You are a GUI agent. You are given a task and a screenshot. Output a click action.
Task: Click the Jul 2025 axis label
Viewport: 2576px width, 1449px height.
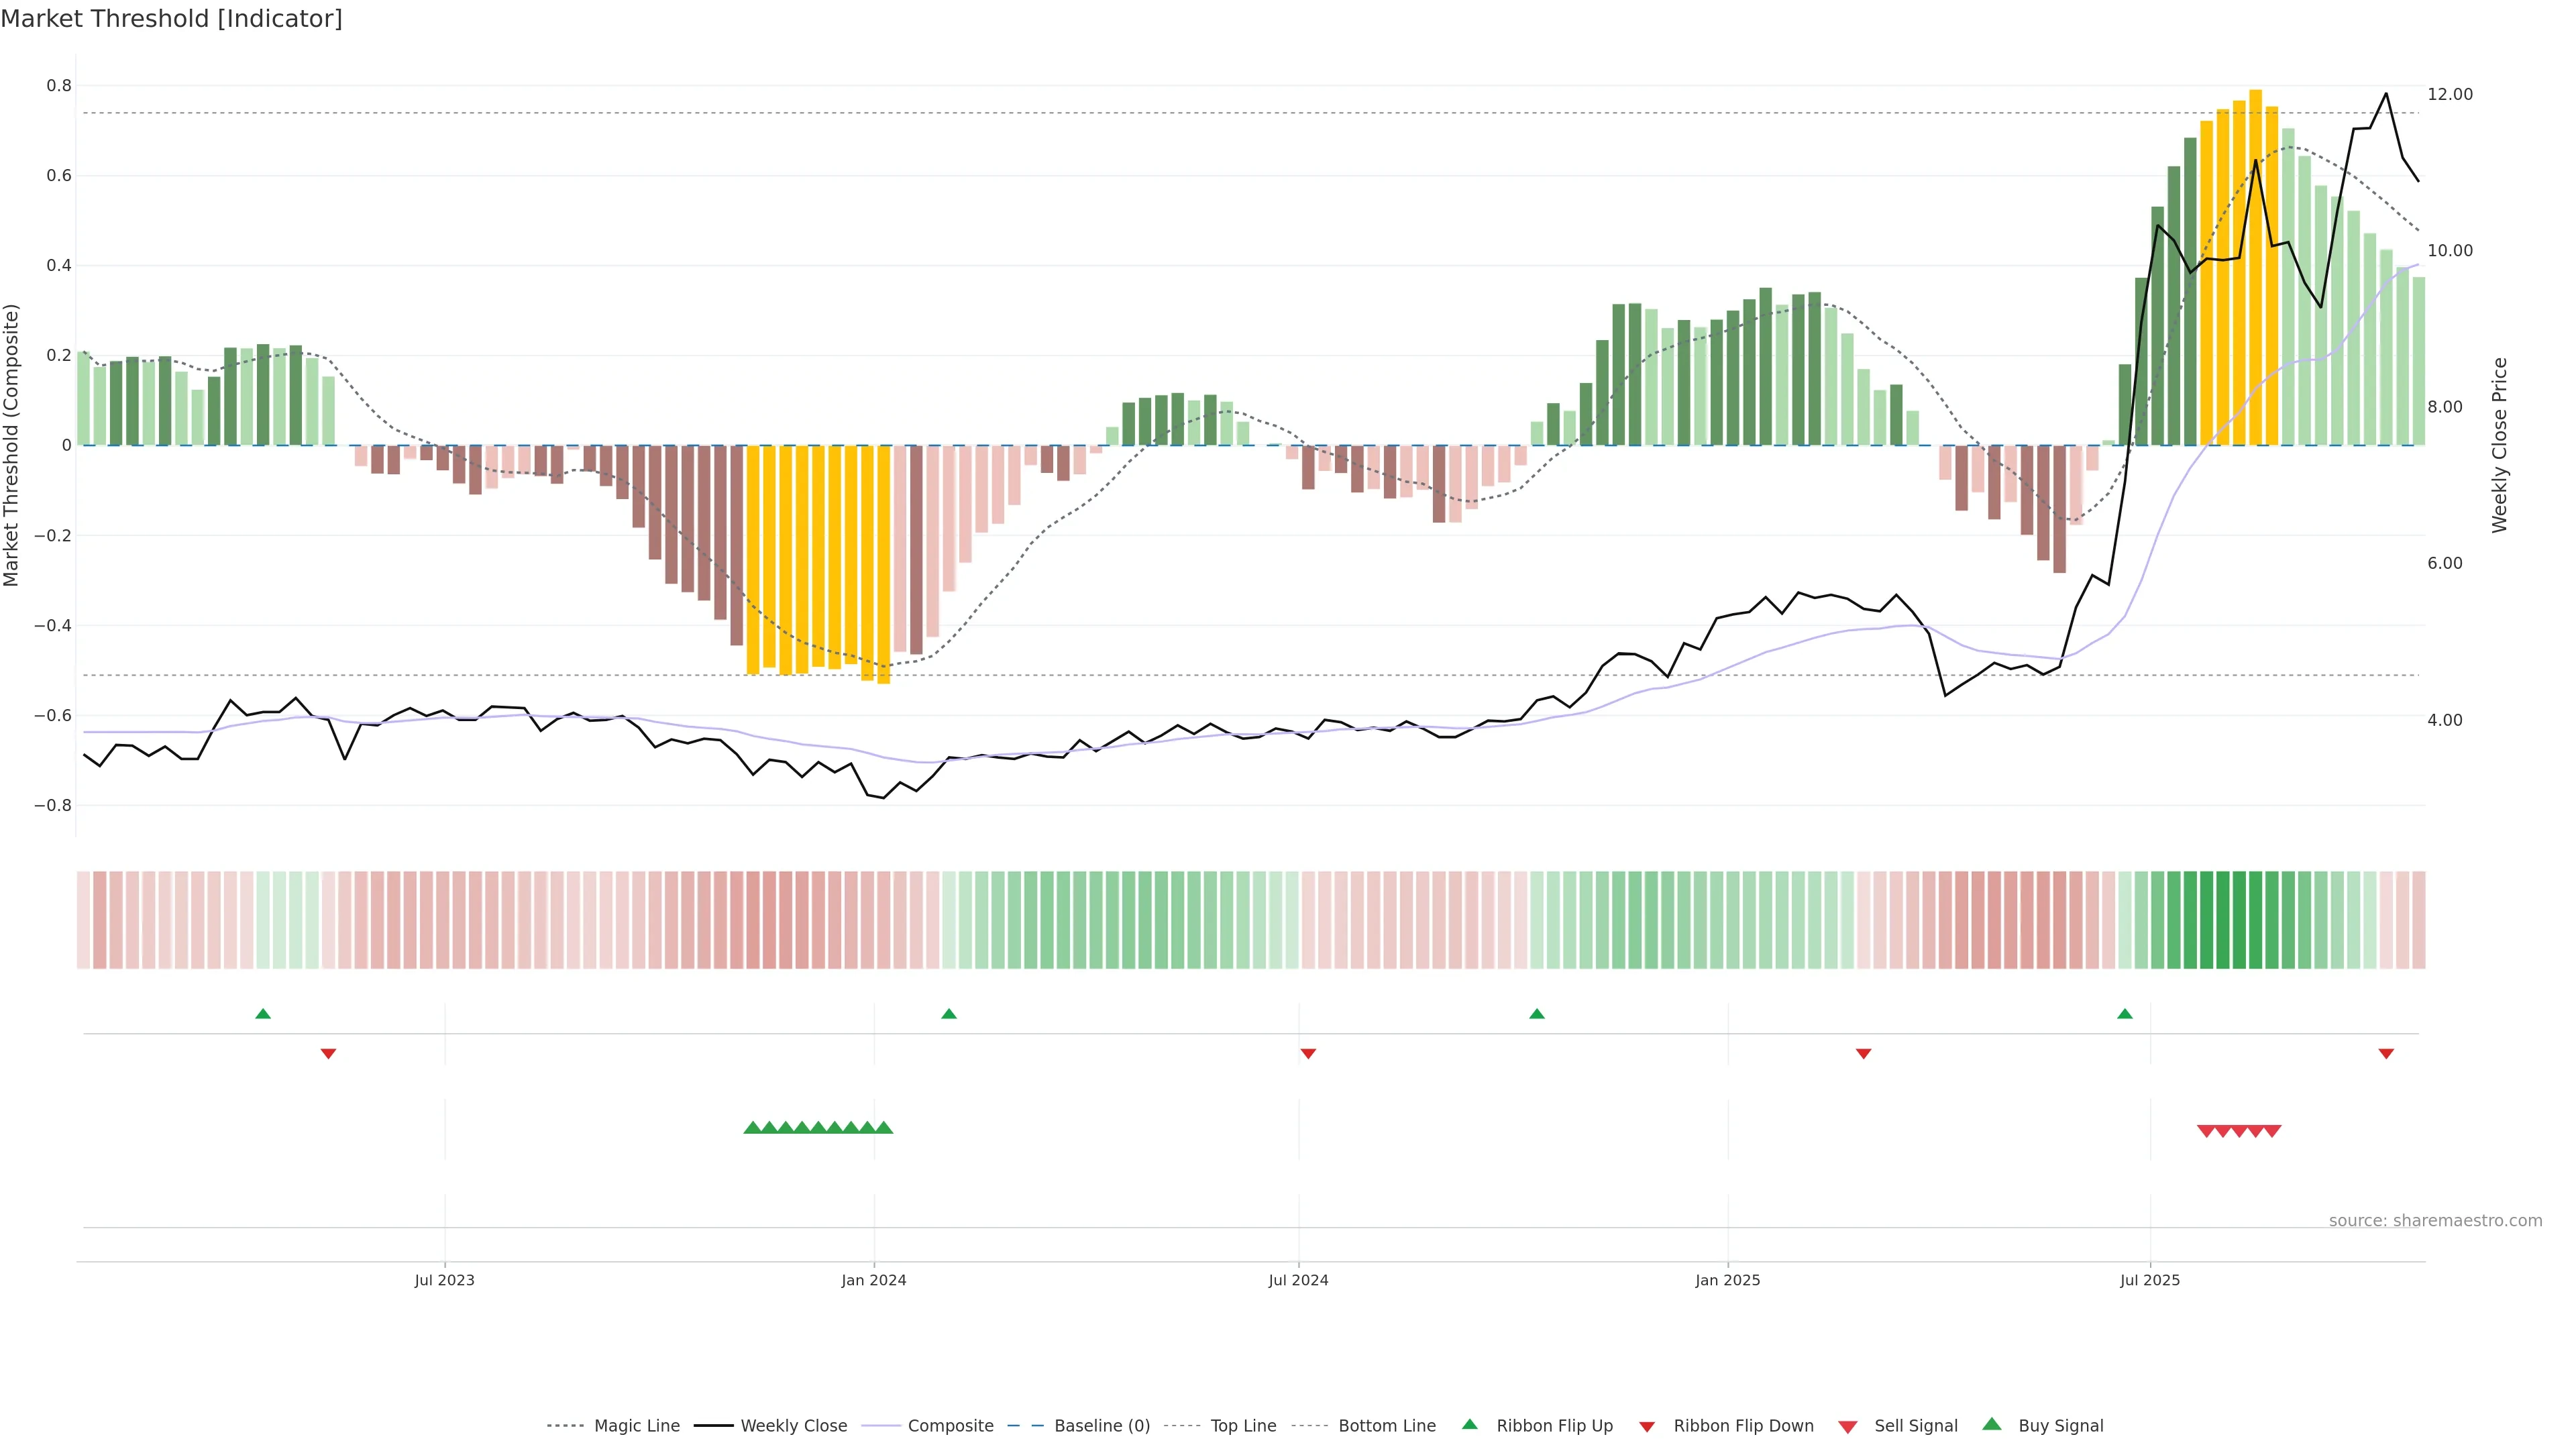(2149, 1280)
